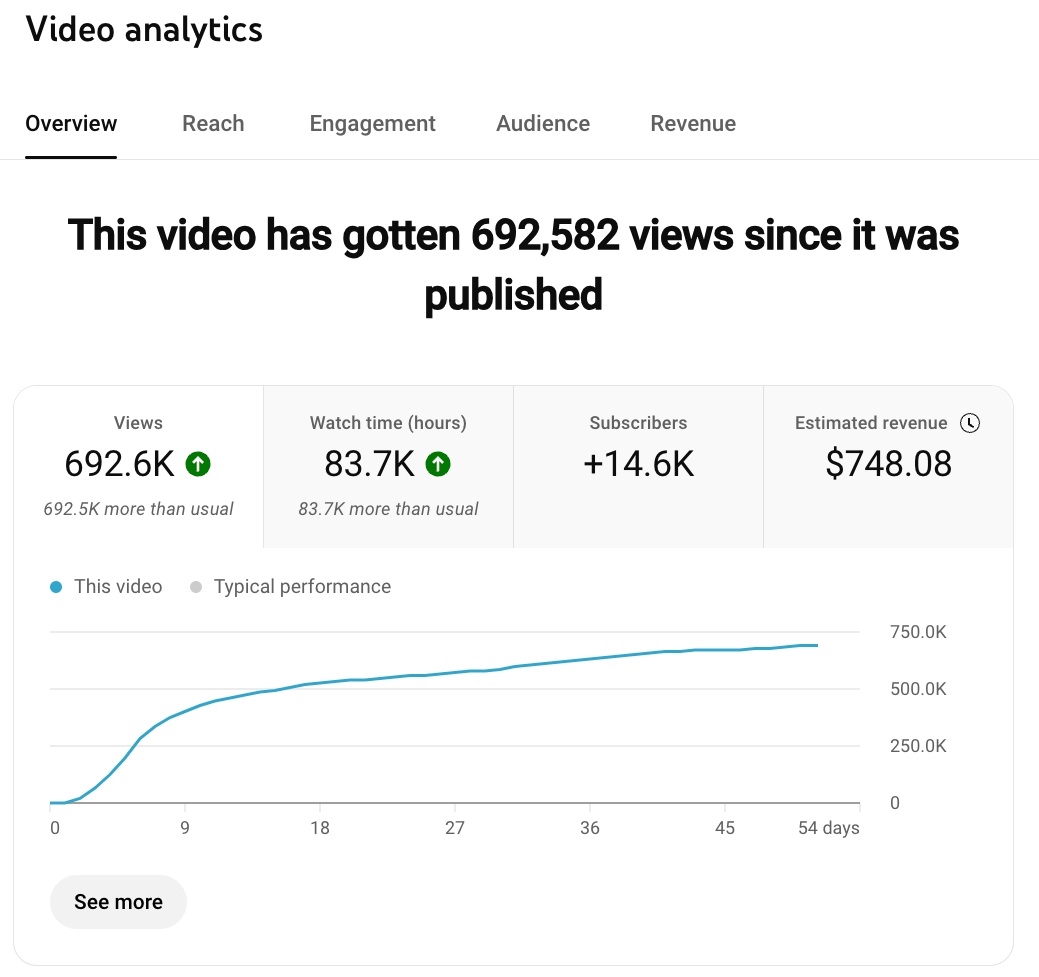The image size is (1039, 977).
Task: Click the Typical performance legend label
Action: 302,587
